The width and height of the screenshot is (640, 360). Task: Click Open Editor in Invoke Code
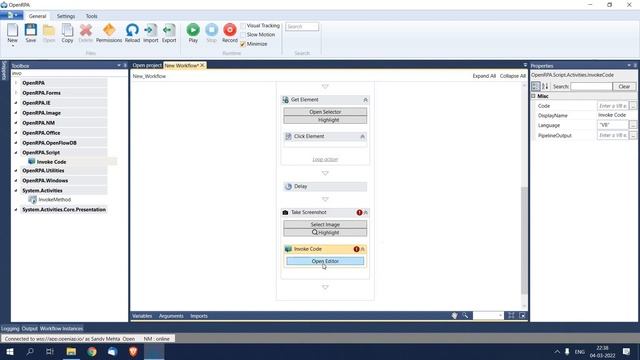click(325, 261)
